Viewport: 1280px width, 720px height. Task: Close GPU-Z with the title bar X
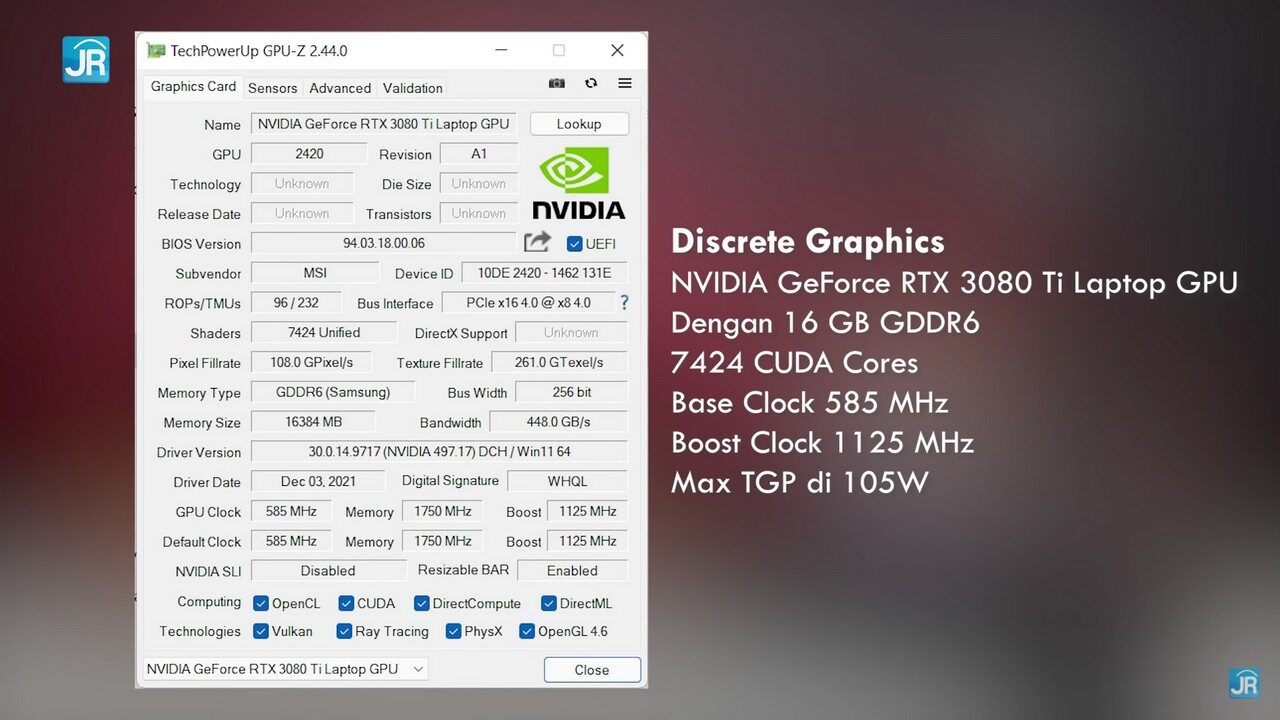tap(617, 50)
